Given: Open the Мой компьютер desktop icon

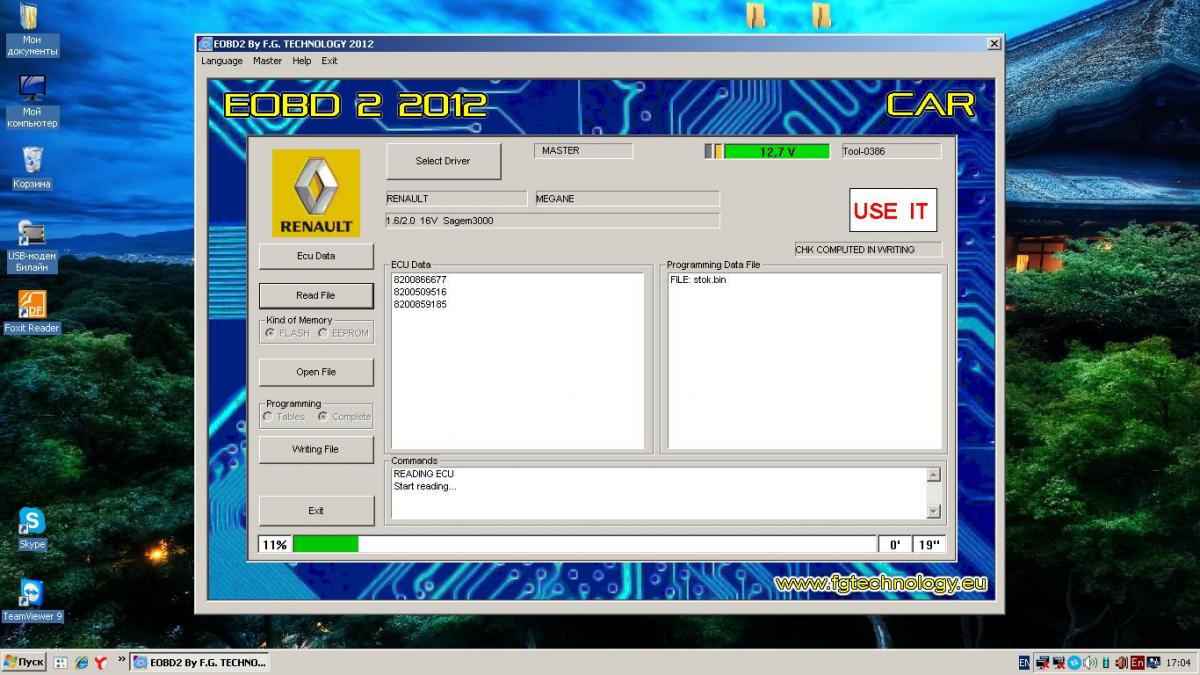Looking at the screenshot, I should click(32, 101).
